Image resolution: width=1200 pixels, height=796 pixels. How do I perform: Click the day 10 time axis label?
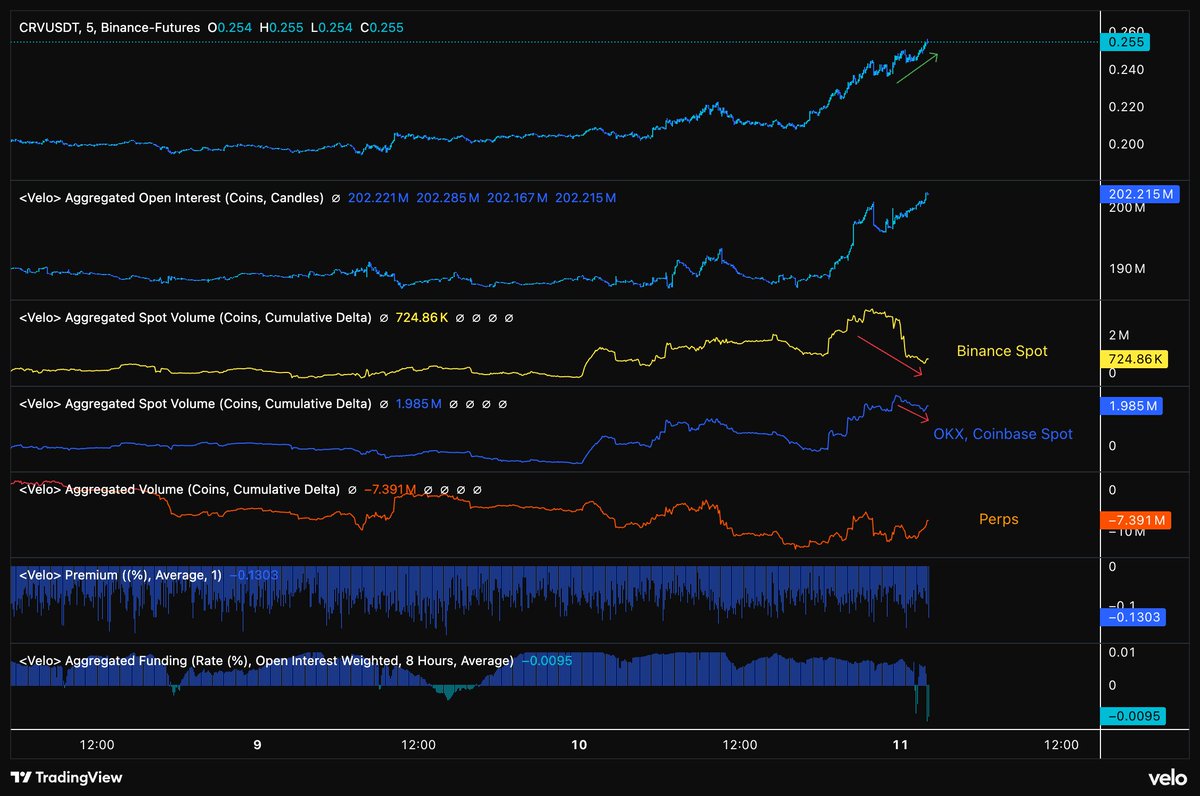(579, 745)
